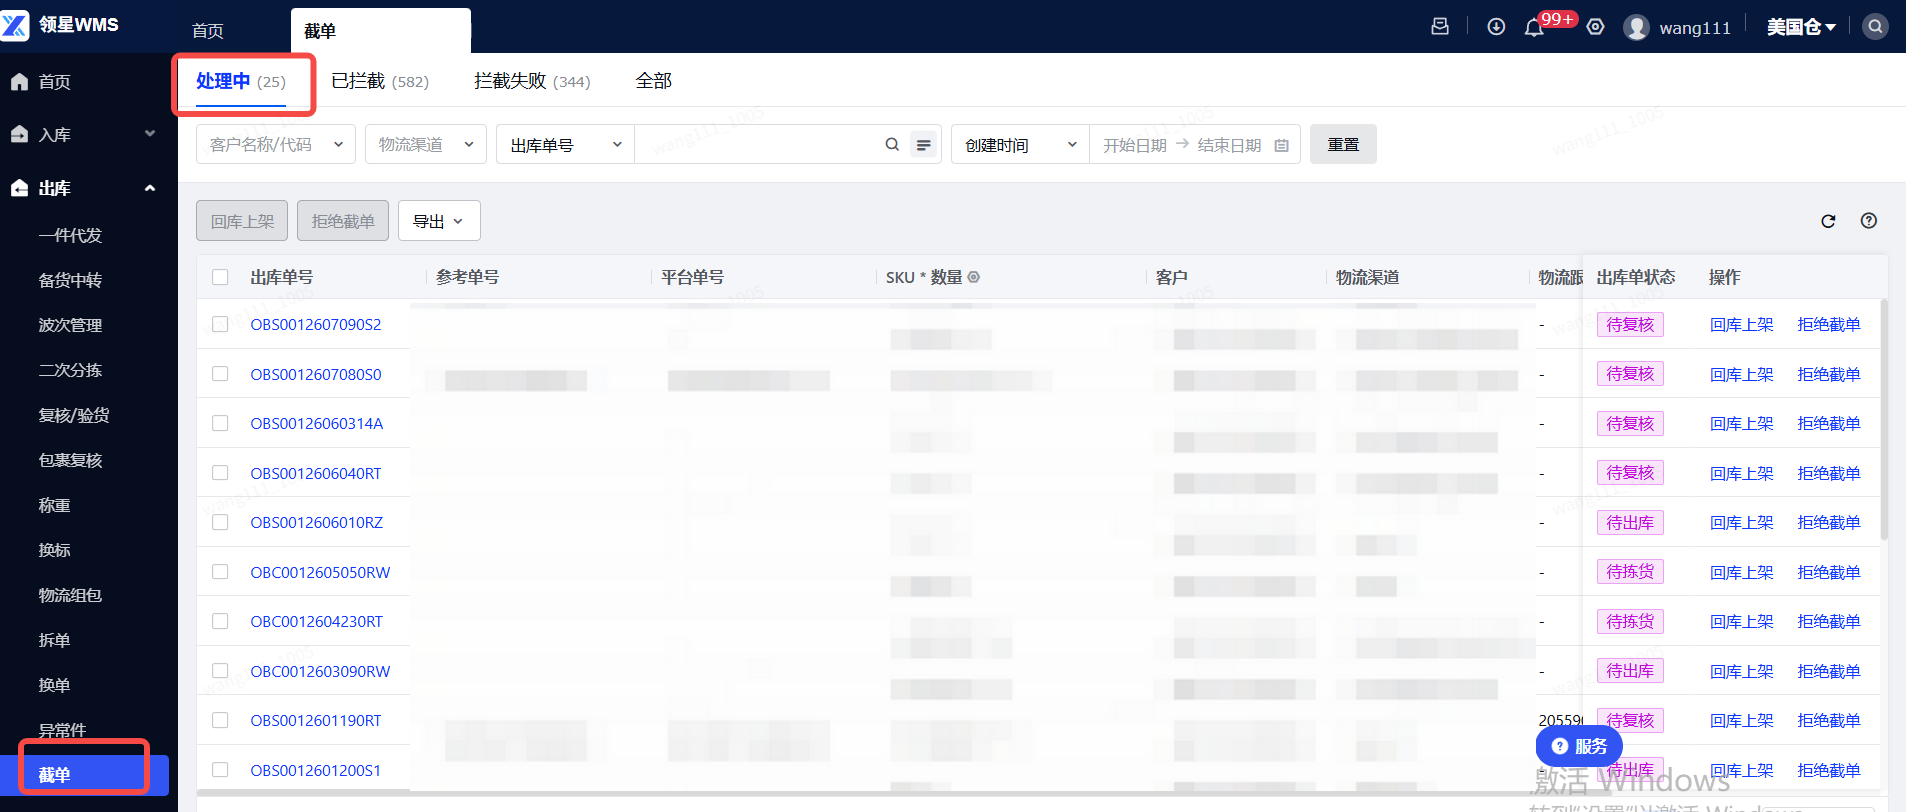
Task: Click the wang111 user avatar
Action: [x=1637, y=27]
